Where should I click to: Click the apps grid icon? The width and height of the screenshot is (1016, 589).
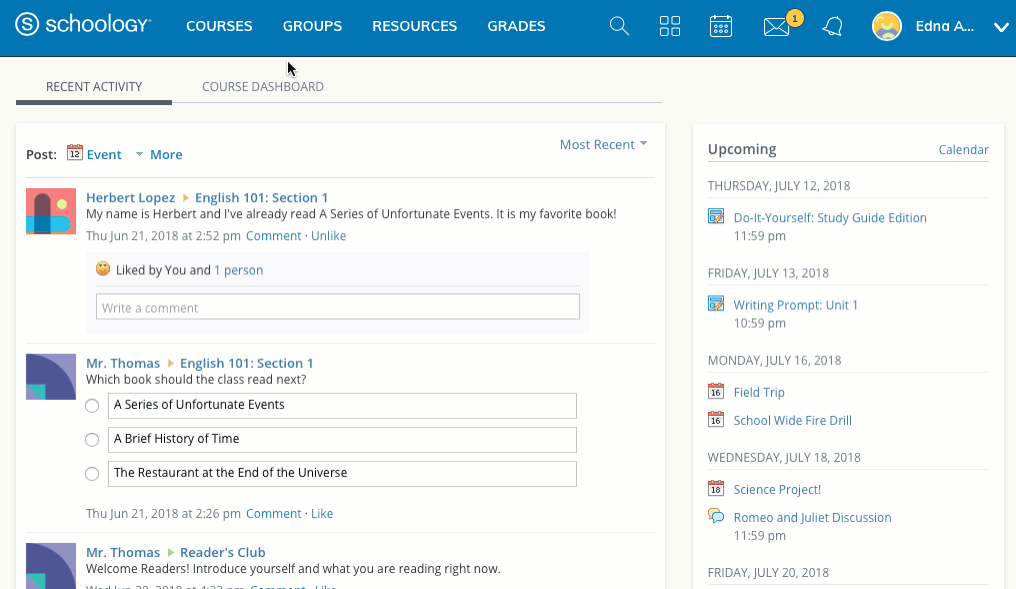[x=670, y=26]
